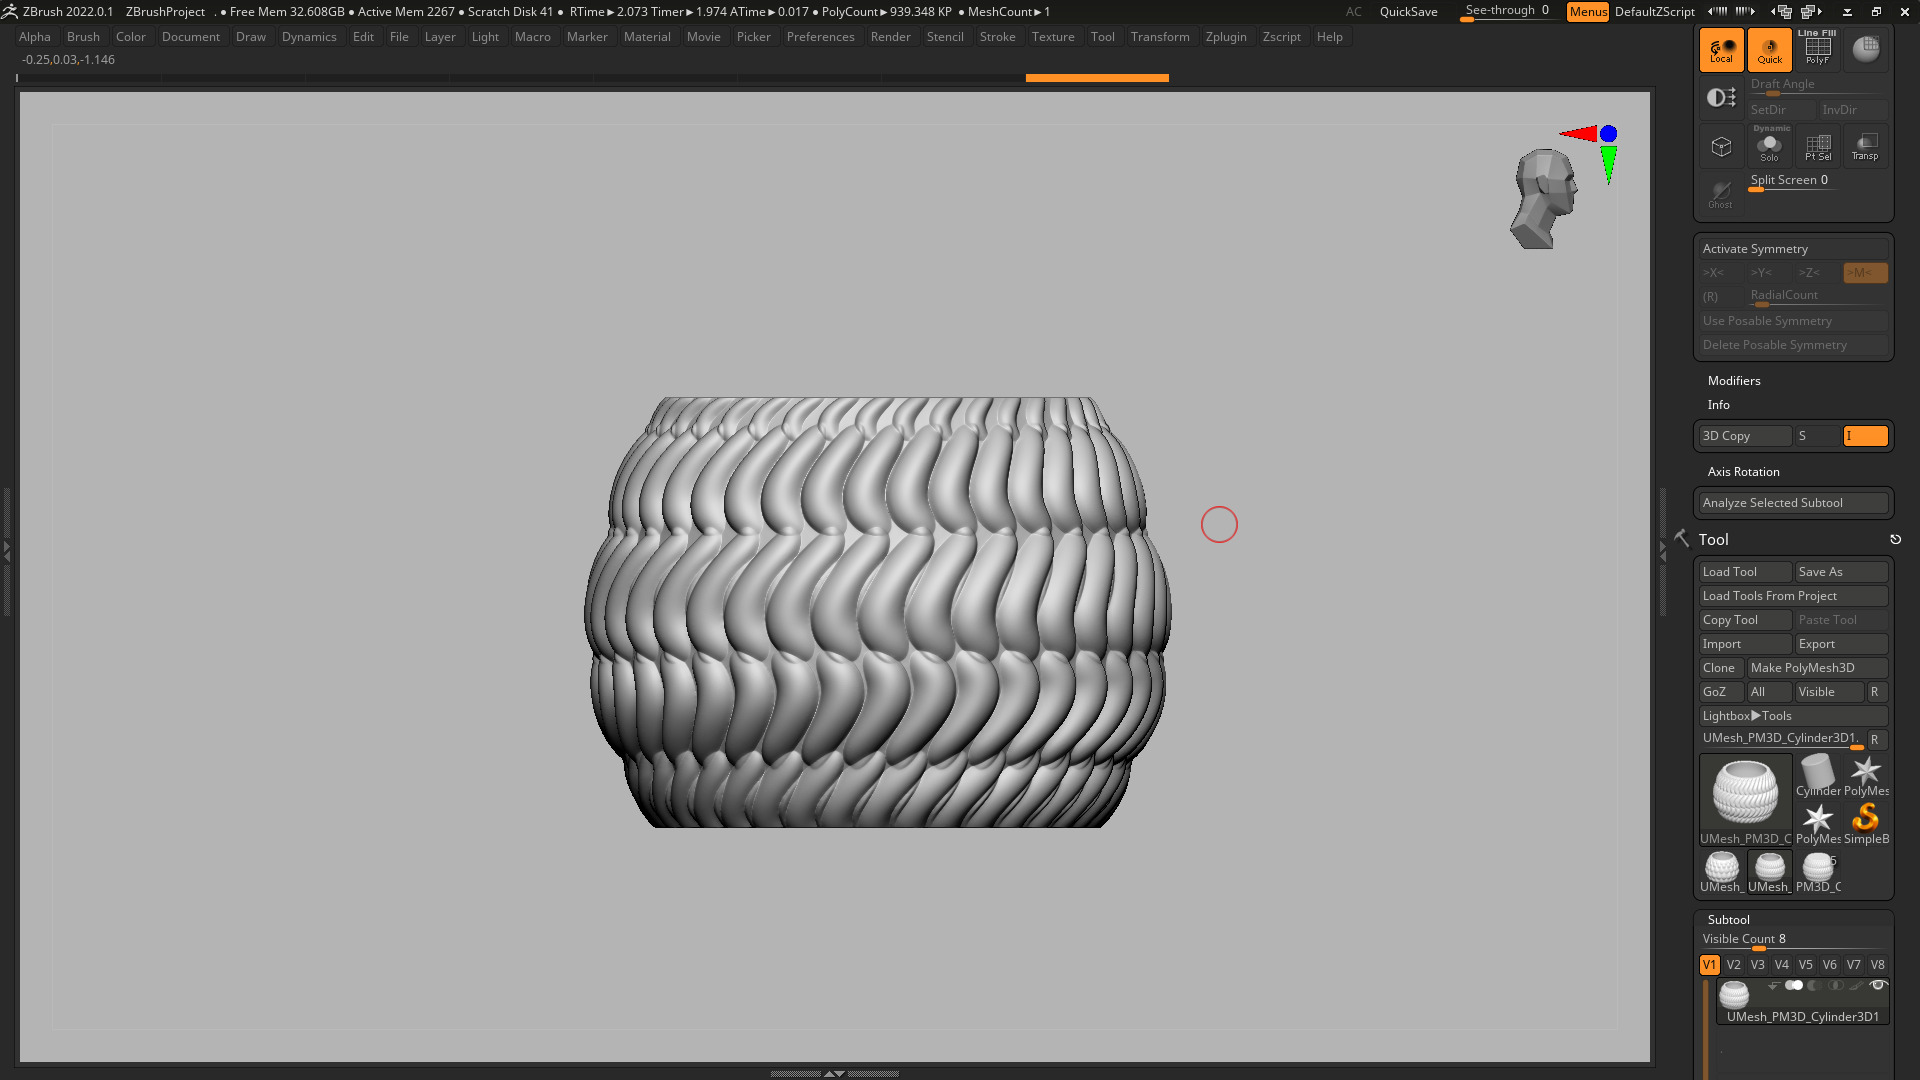Select the PM3D_C tool thumbnail
The width and height of the screenshot is (1920, 1080).
click(1817, 872)
